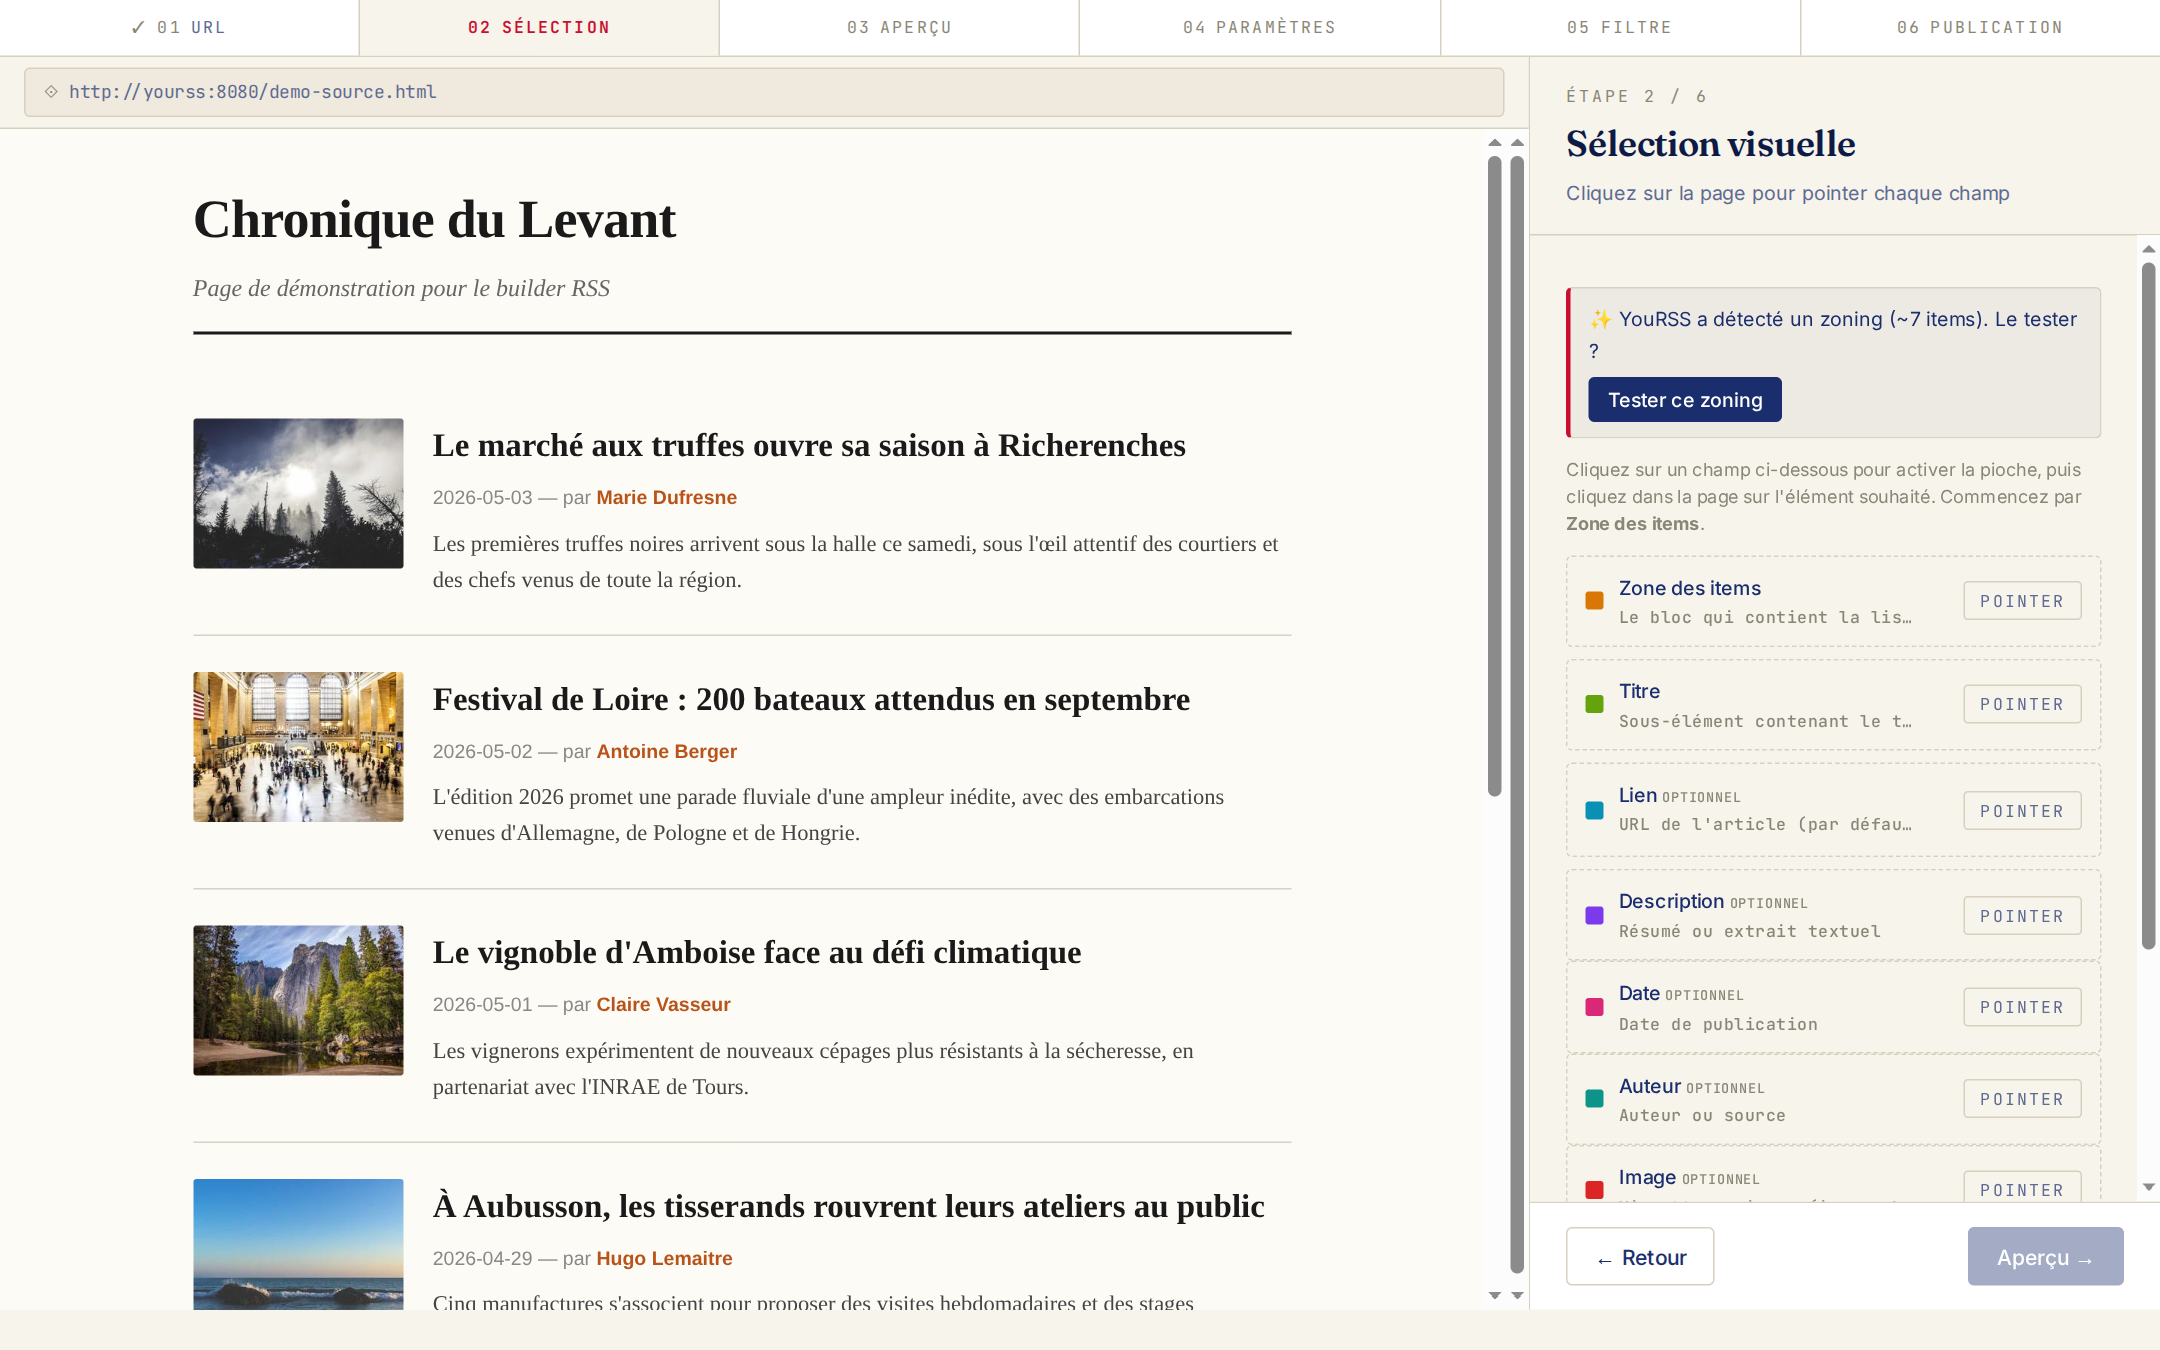This screenshot has width=2160, height=1350.
Task: Click the red Image color swatch
Action: 1595,1190
